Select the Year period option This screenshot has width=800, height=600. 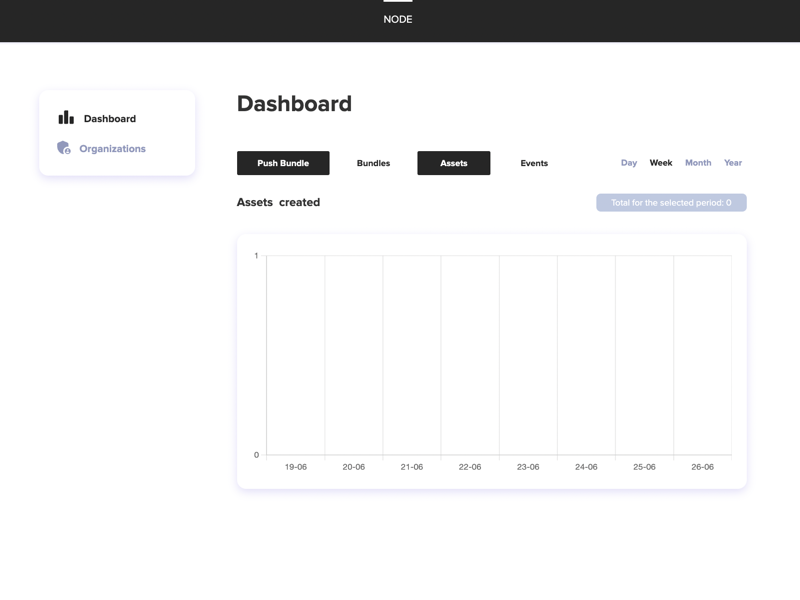pos(733,163)
